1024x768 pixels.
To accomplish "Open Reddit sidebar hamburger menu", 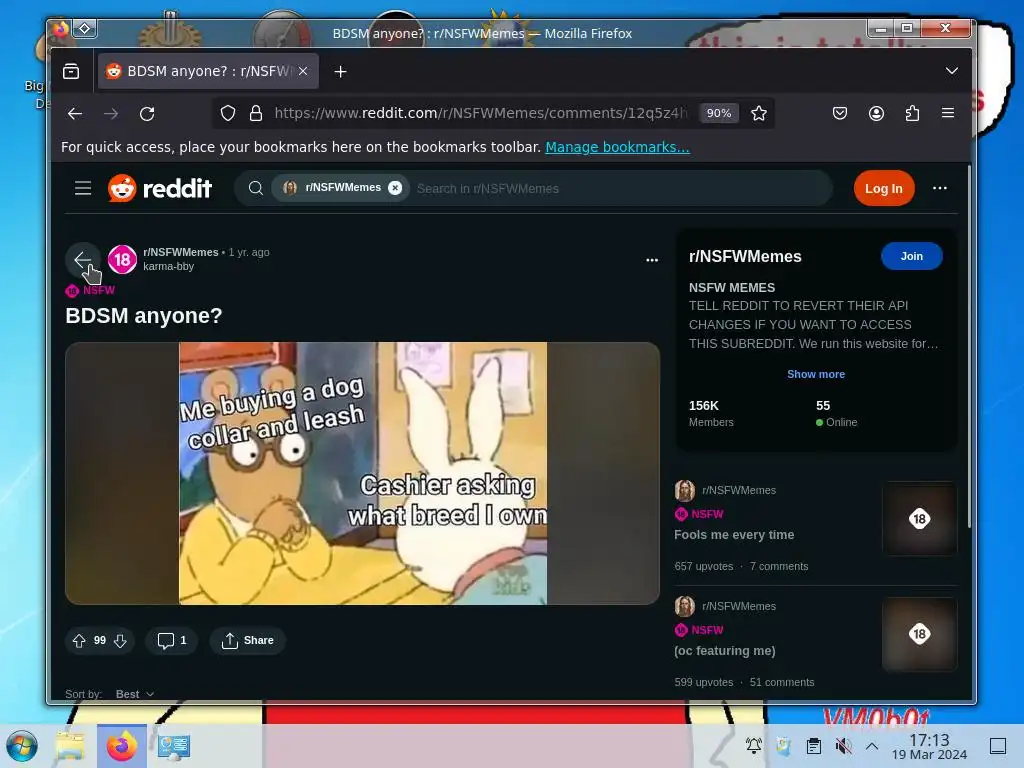I will pyautogui.click(x=83, y=189).
